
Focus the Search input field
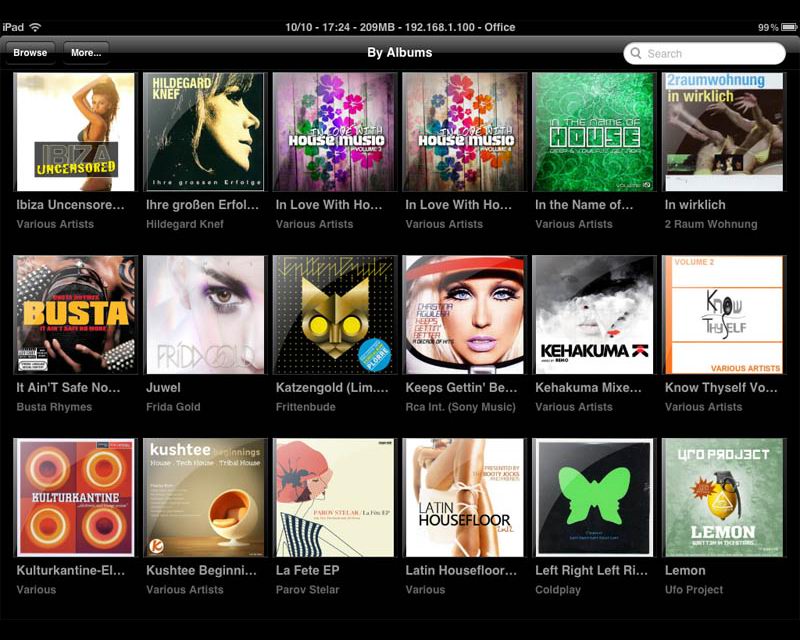[704, 53]
